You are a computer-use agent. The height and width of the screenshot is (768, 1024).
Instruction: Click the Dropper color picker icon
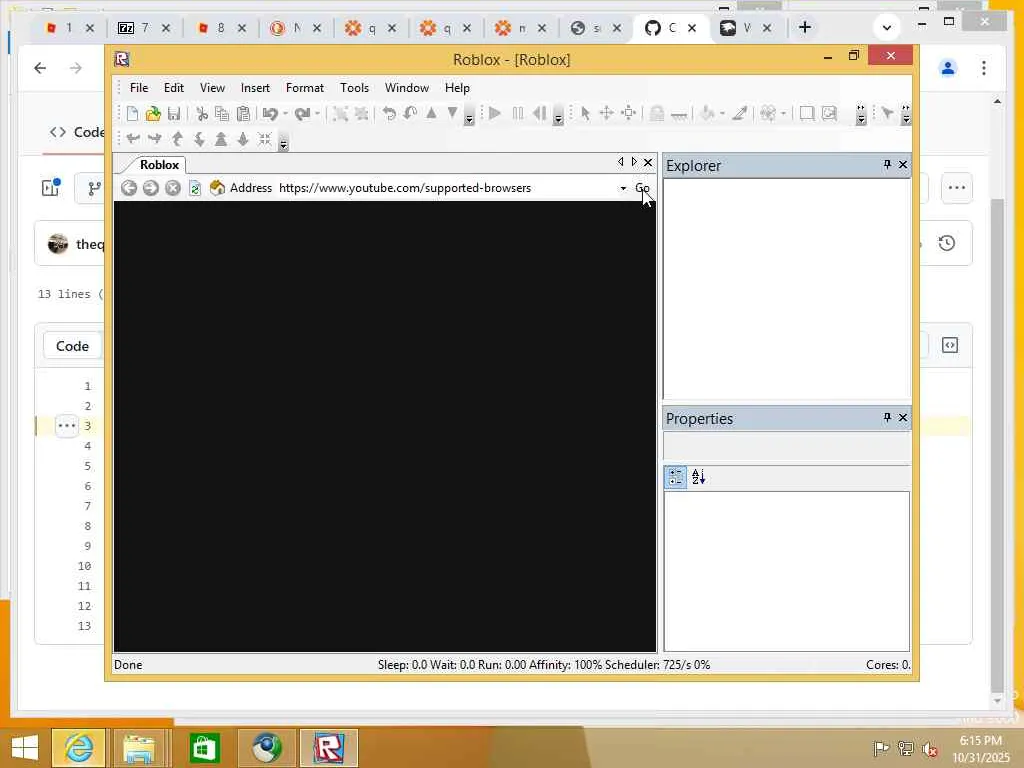739,114
